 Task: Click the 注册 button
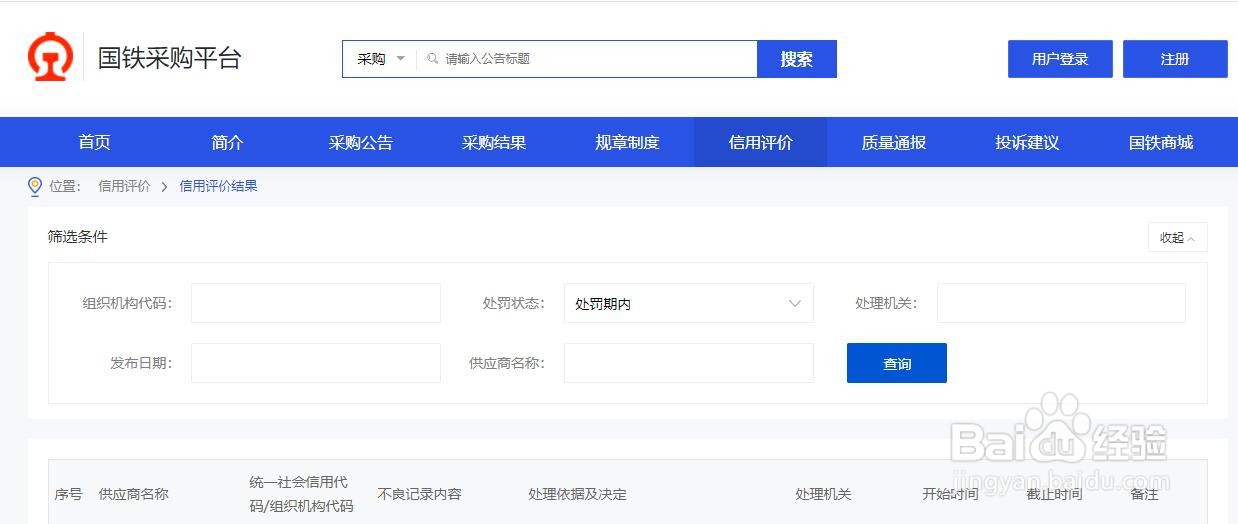[x=1175, y=59]
